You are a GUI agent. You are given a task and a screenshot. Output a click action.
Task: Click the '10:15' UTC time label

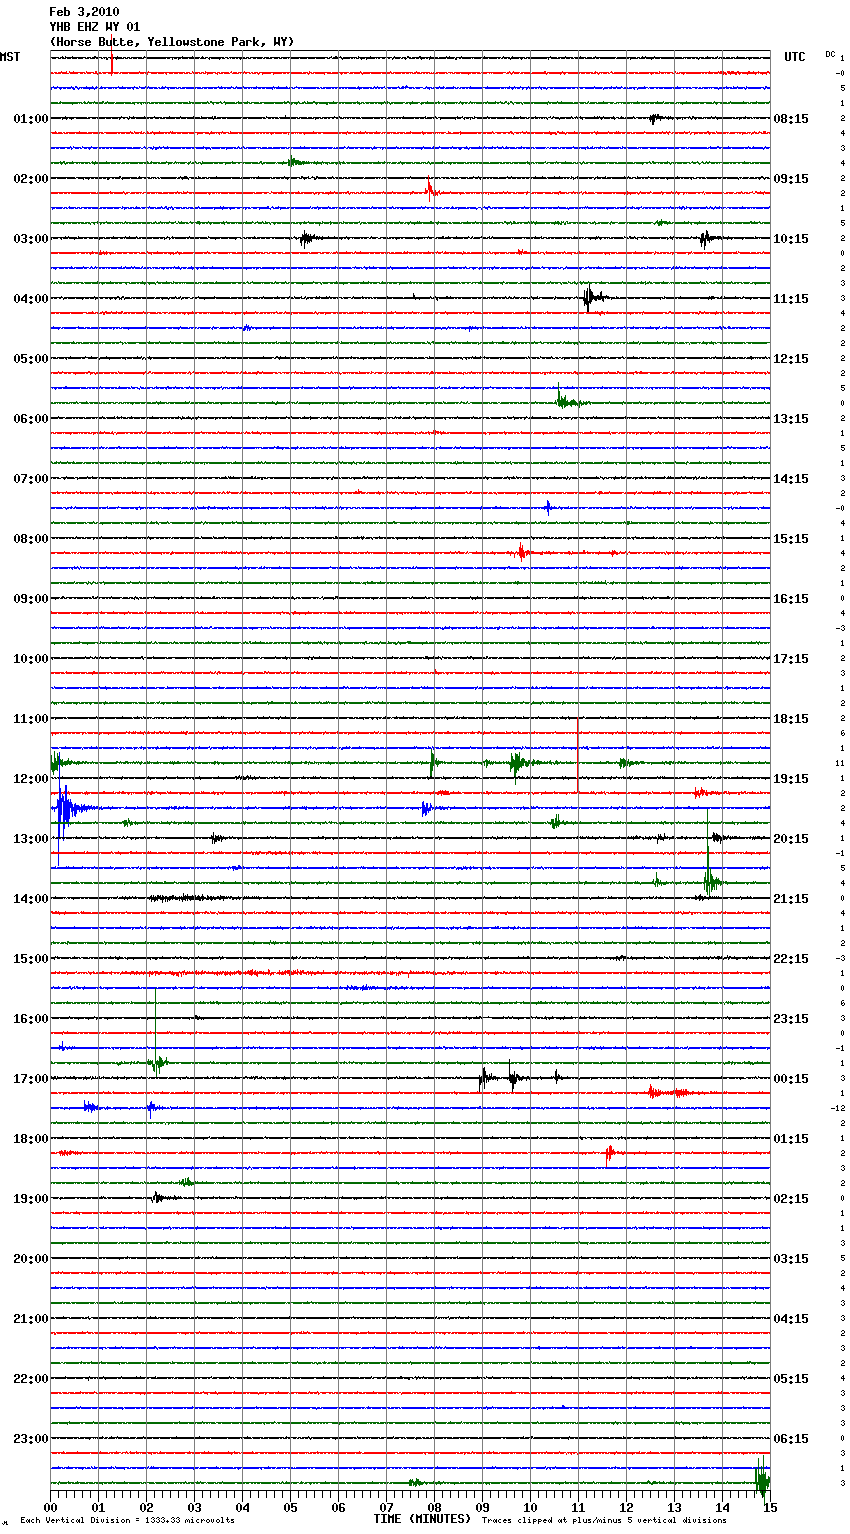(x=791, y=239)
